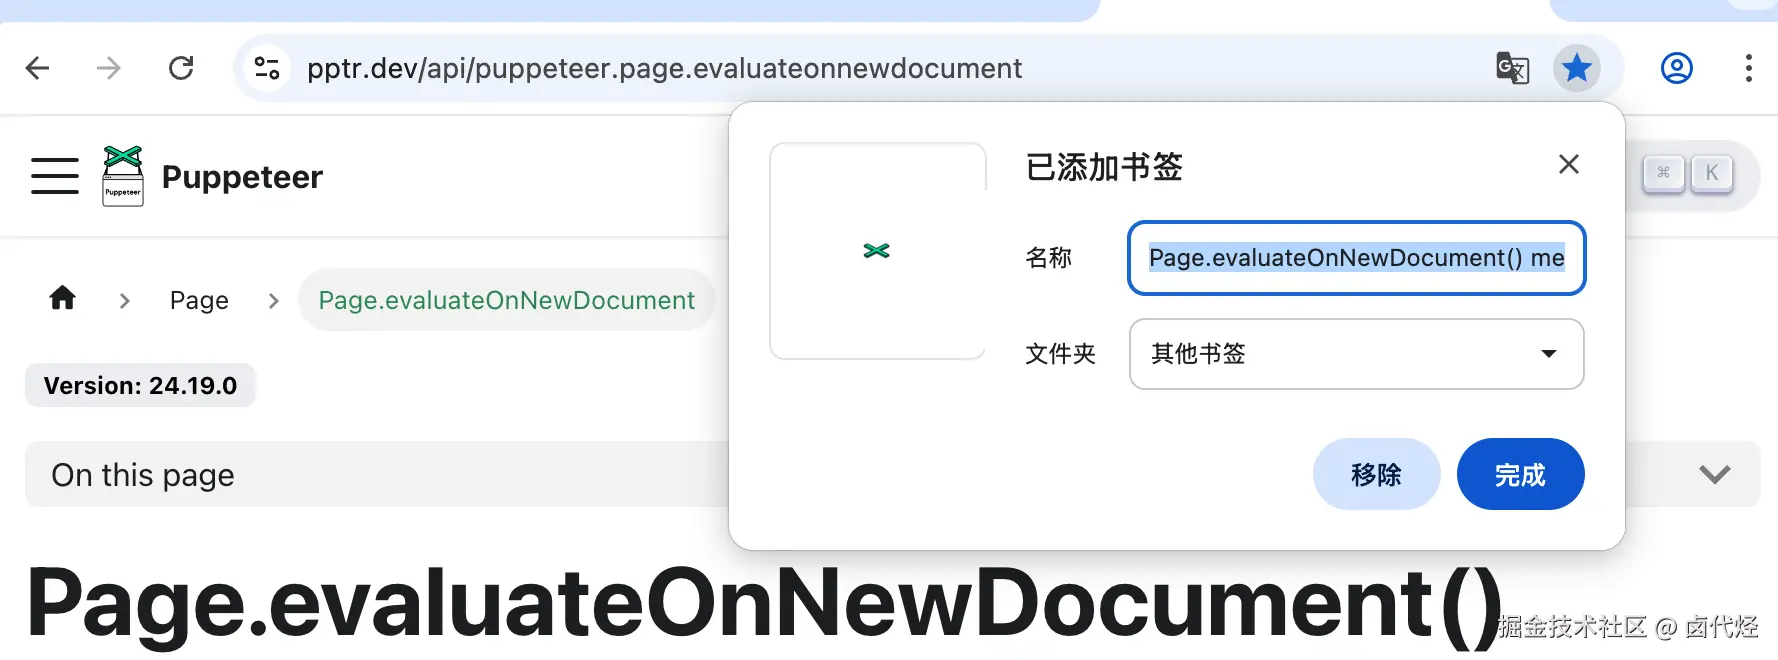Click the 移除 button
The height and width of the screenshot is (660, 1778).
click(1376, 474)
